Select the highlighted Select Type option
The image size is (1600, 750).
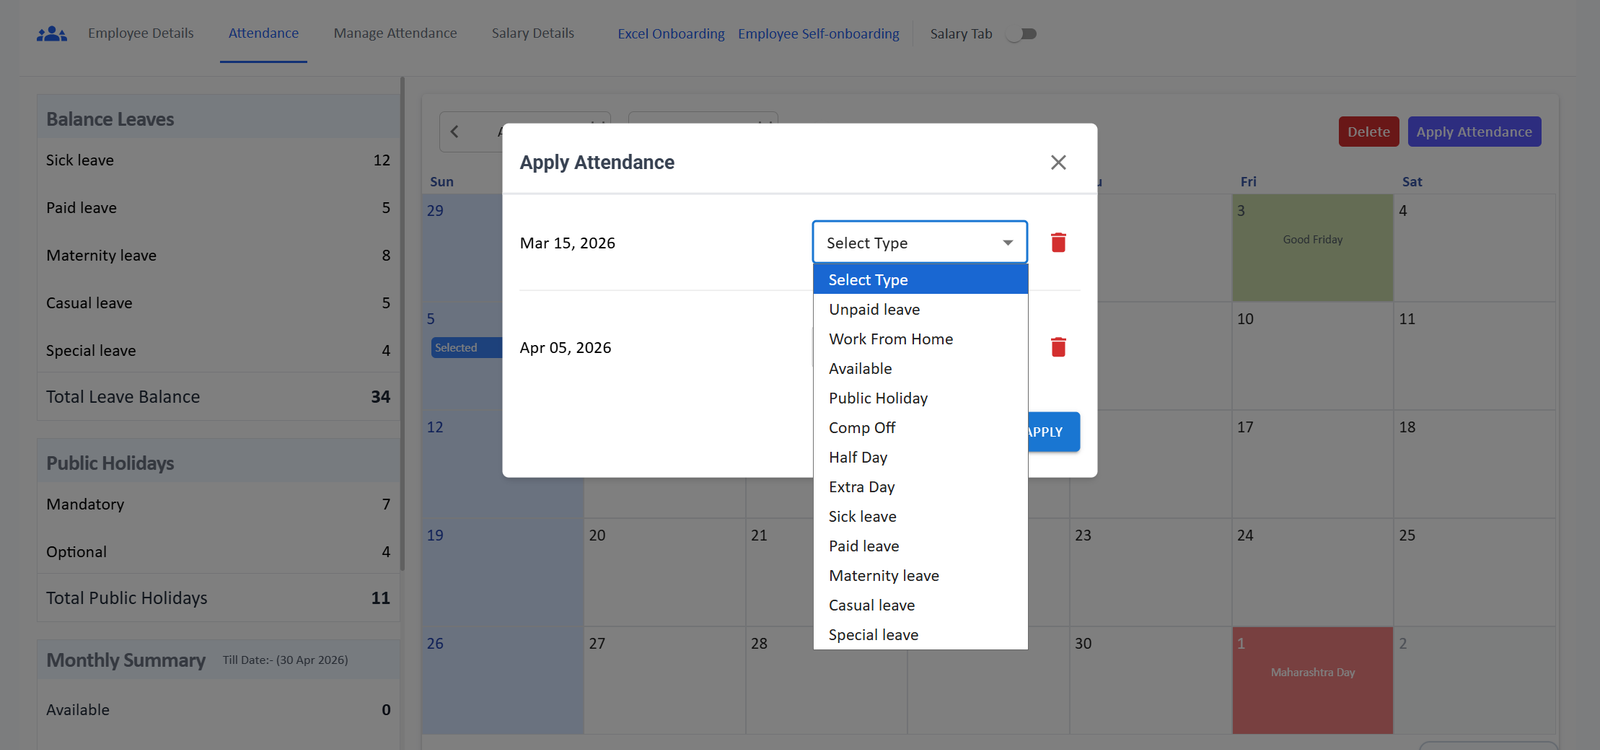coord(921,280)
